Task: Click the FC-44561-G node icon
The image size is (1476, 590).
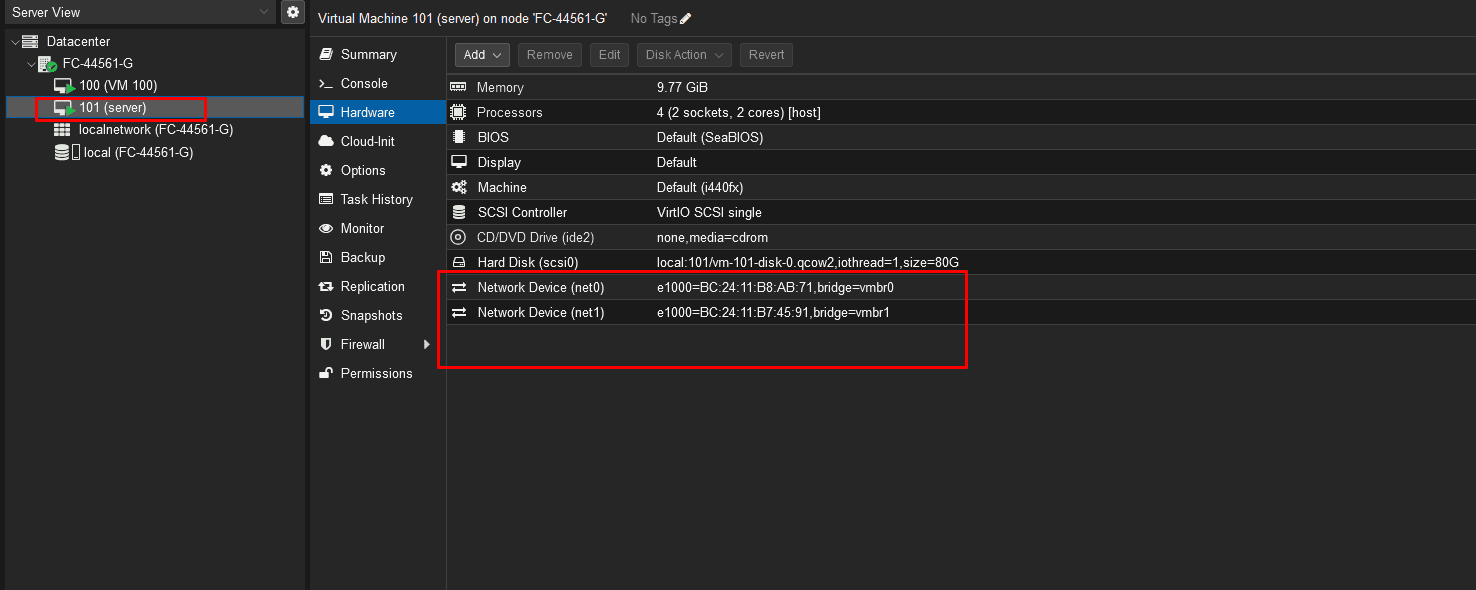Action: tap(47, 64)
